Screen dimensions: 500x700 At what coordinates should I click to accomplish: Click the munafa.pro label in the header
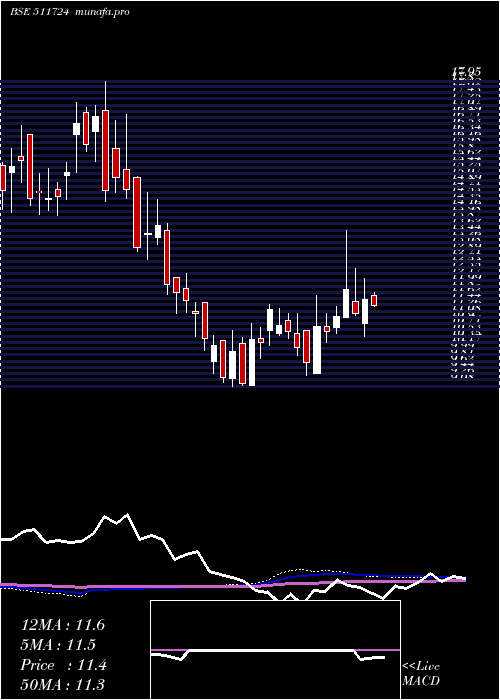(x=102, y=12)
